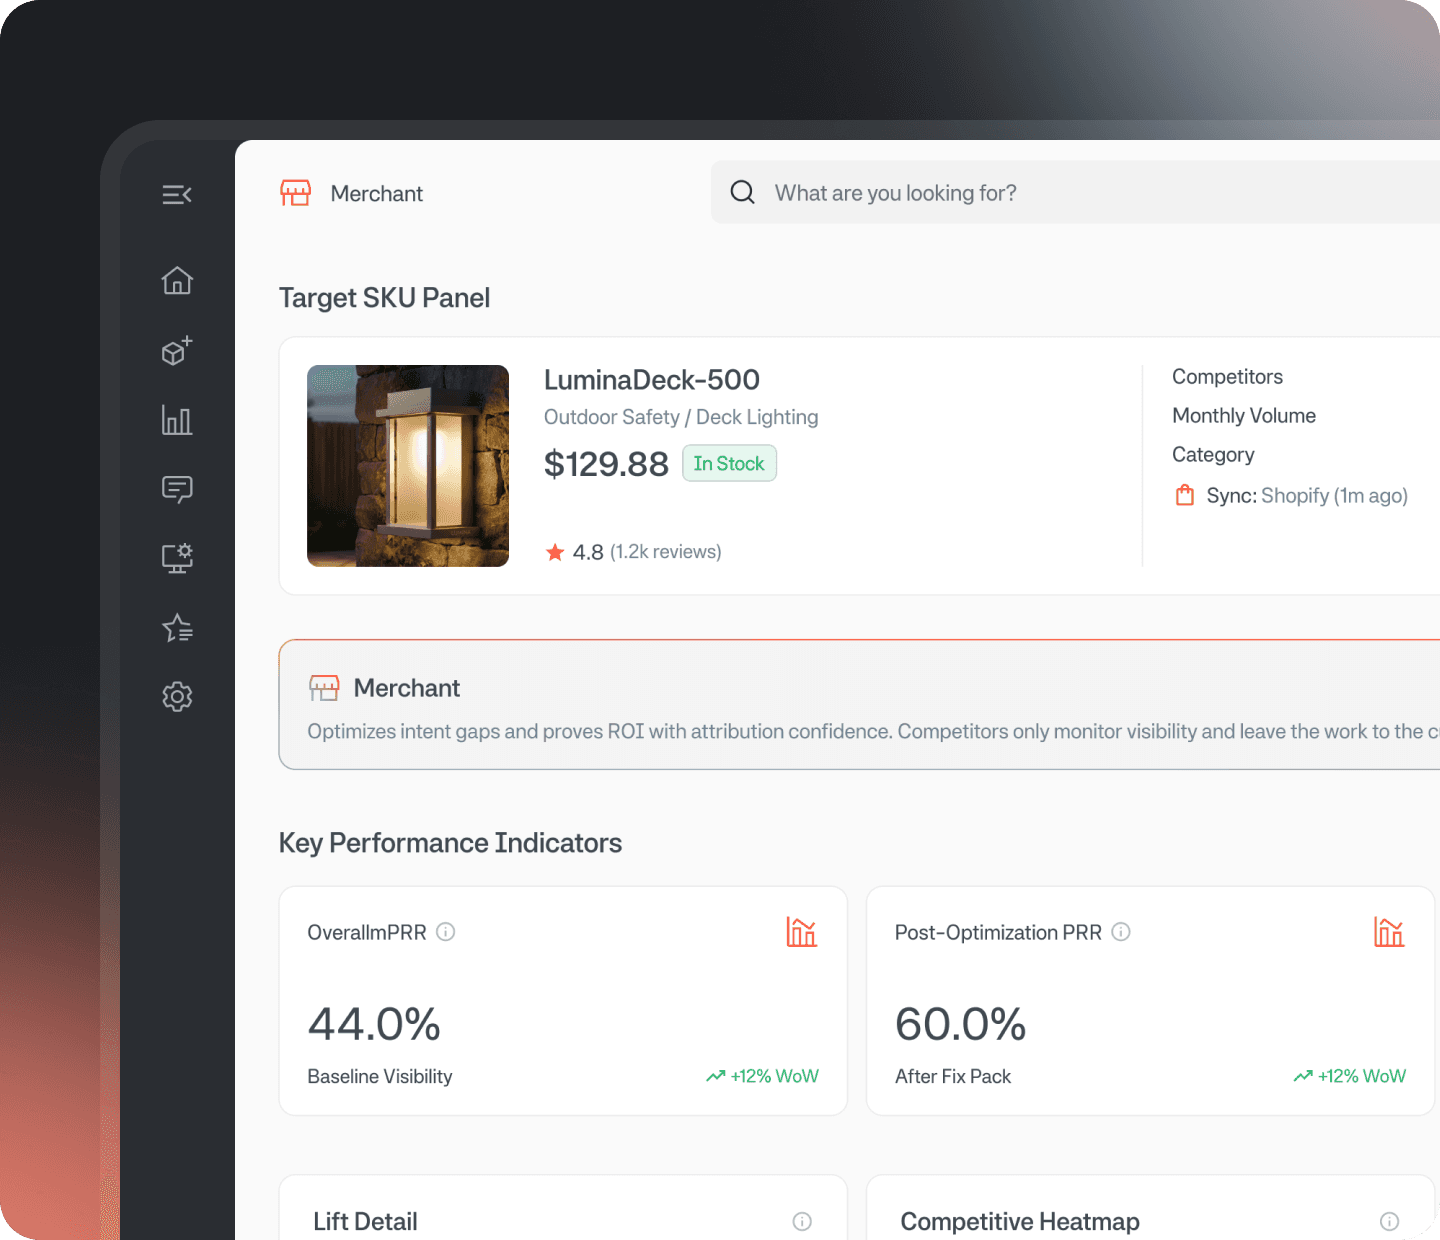This screenshot has width=1440, height=1240.
Task: Show info tooltip for Competitive Heatmap
Action: pyautogui.click(x=1389, y=1221)
